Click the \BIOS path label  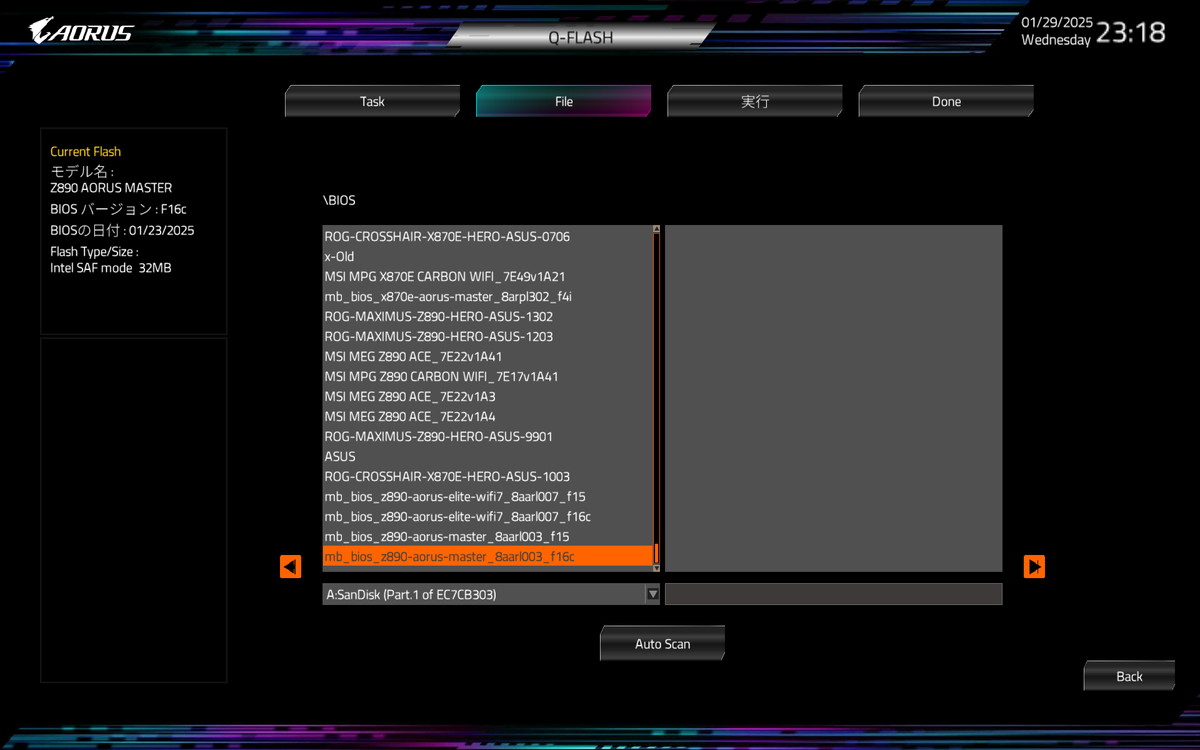[339, 200]
